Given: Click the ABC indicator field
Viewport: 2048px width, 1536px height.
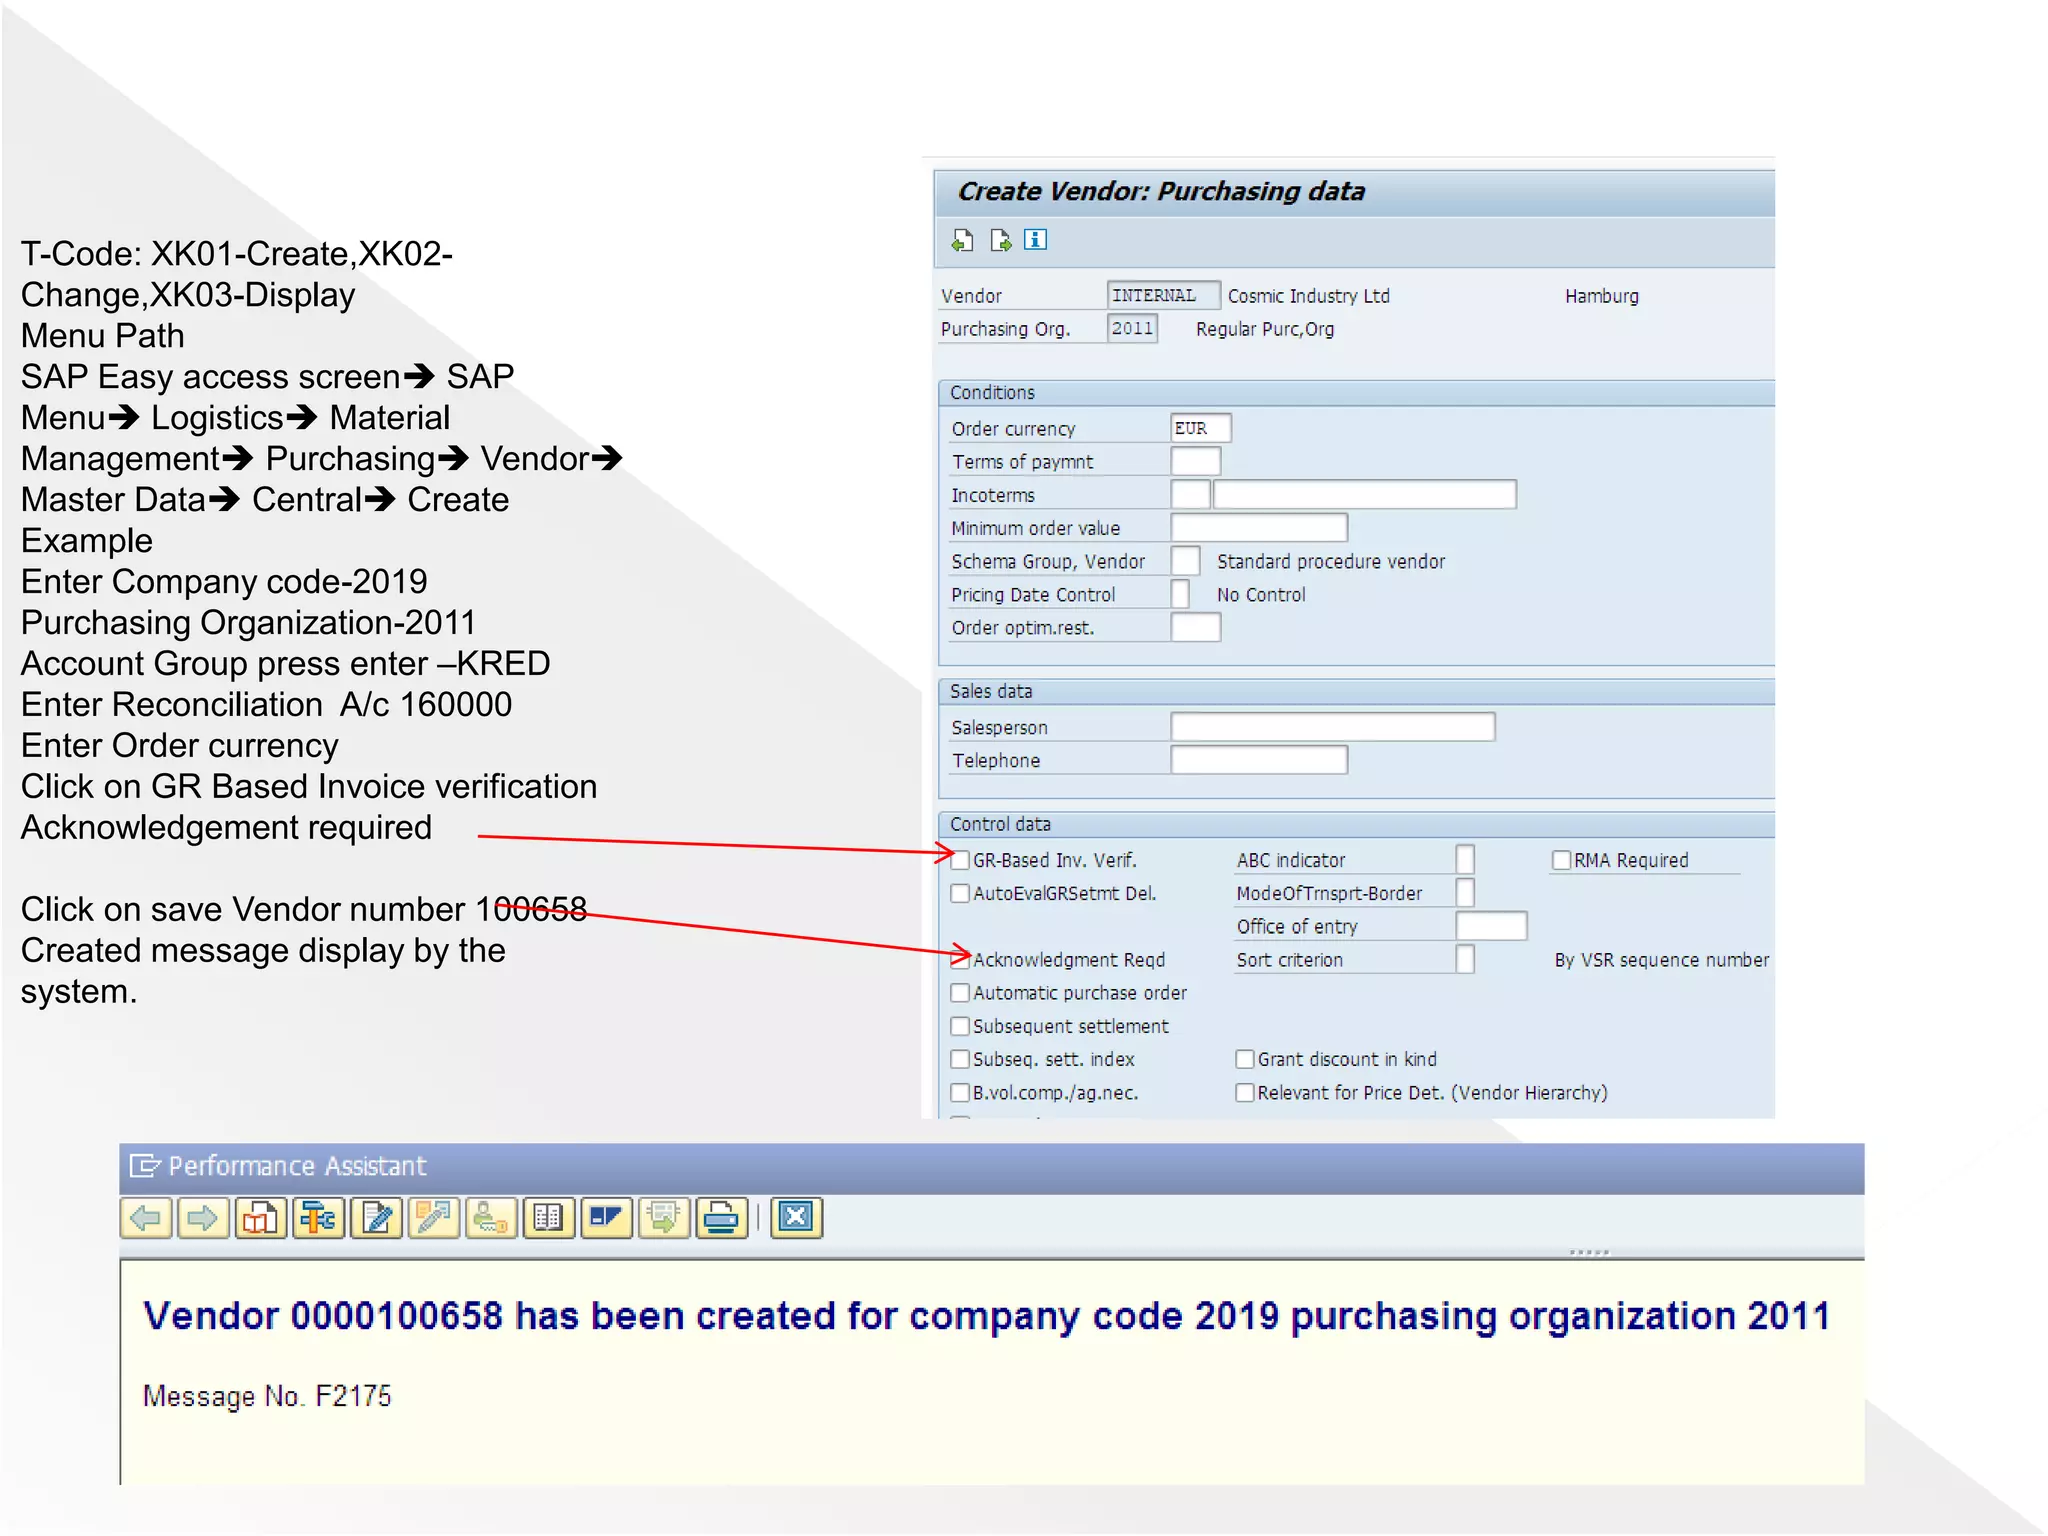Looking at the screenshot, I should click(x=1465, y=859).
